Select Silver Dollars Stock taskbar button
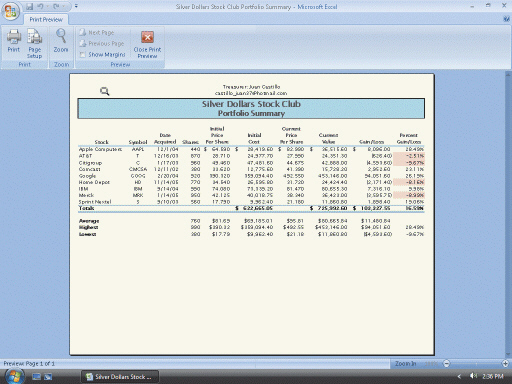The height and width of the screenshot is (384, 512). [x=119, y=377]
